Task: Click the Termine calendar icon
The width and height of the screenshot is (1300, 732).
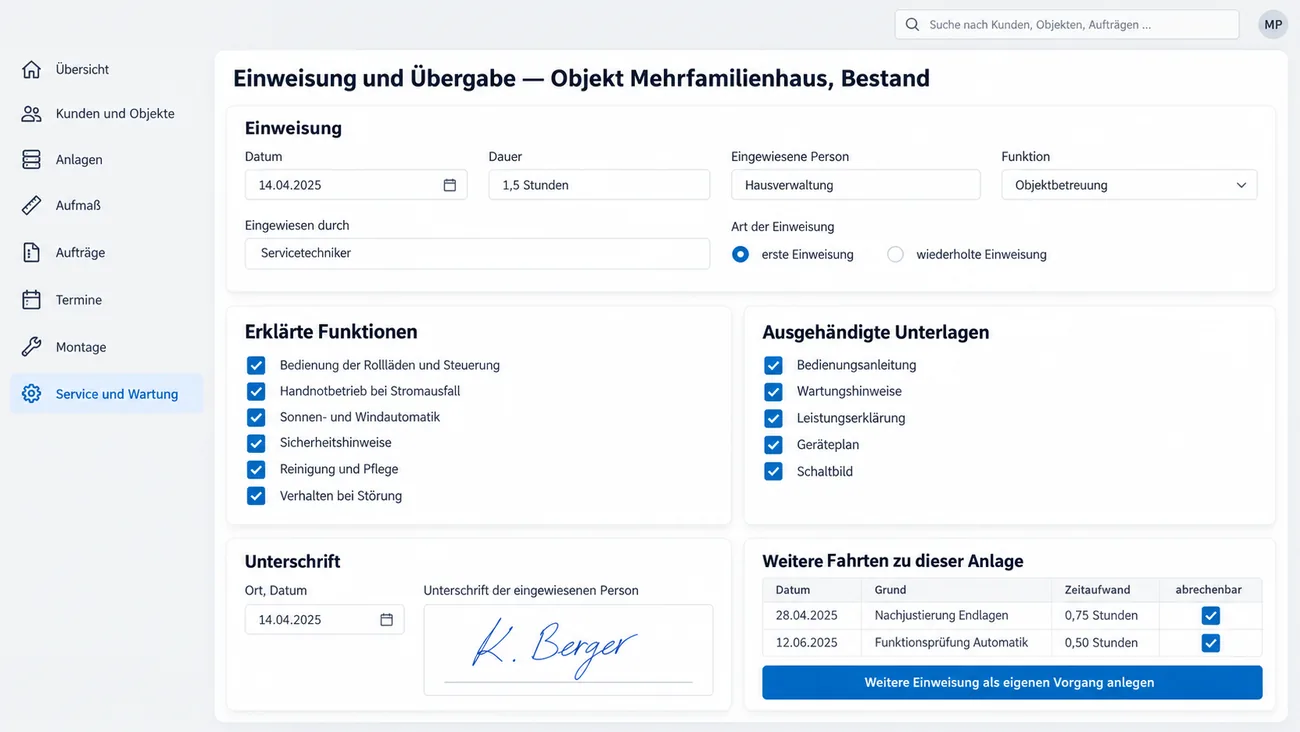Action: [31, 300]
